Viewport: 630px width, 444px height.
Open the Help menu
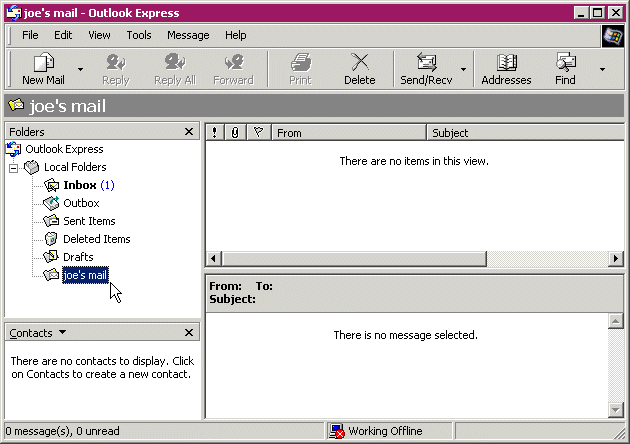point(235,35)
